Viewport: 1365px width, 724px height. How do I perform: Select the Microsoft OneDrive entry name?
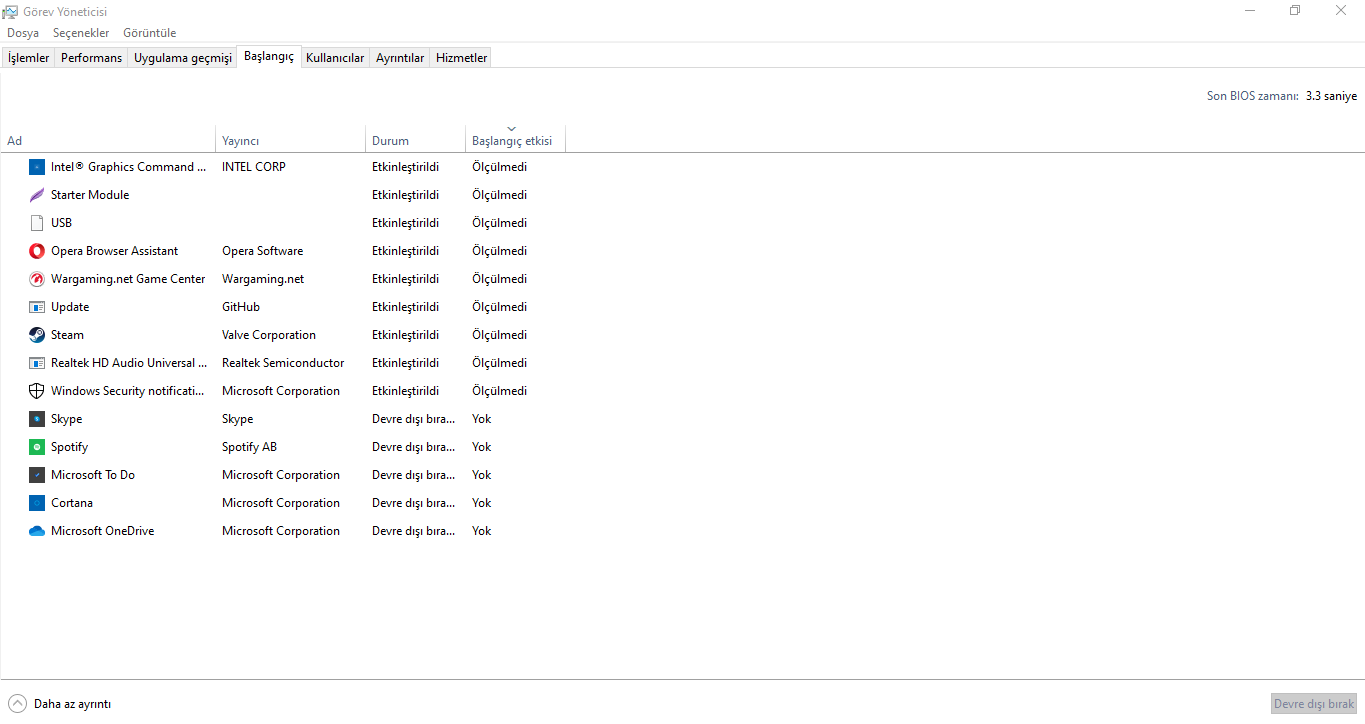point(103,531)
